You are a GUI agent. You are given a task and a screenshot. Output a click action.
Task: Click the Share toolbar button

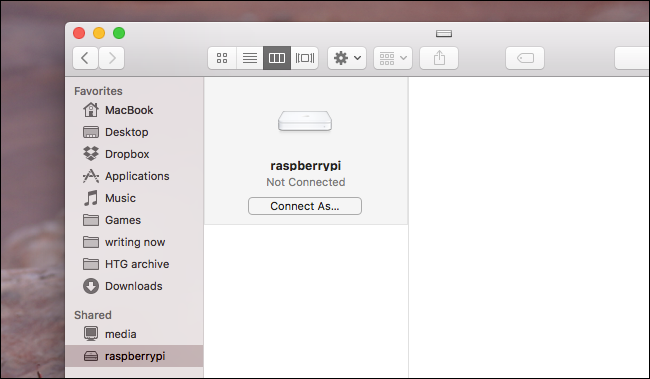coord(439,58)
